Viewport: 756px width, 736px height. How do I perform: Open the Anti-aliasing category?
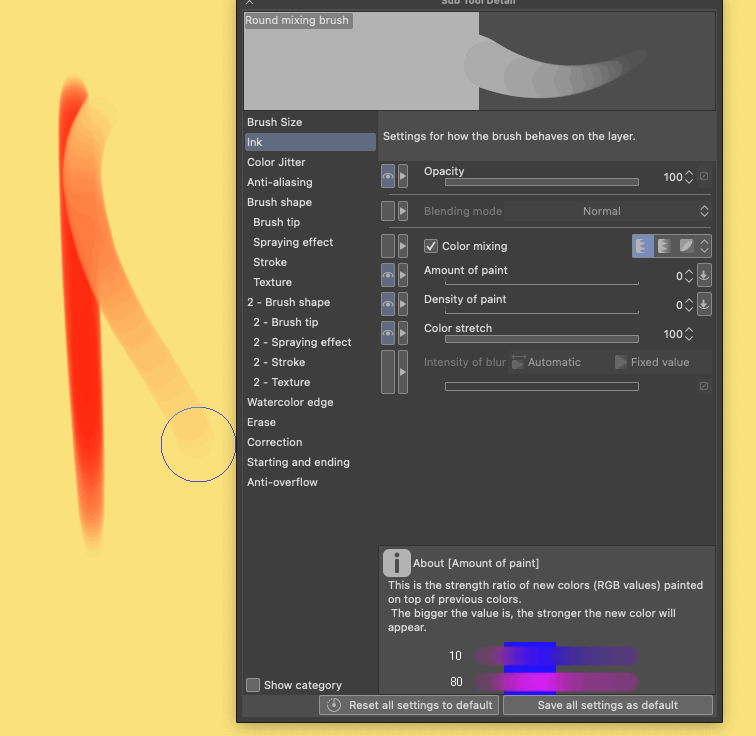point(310,182)
